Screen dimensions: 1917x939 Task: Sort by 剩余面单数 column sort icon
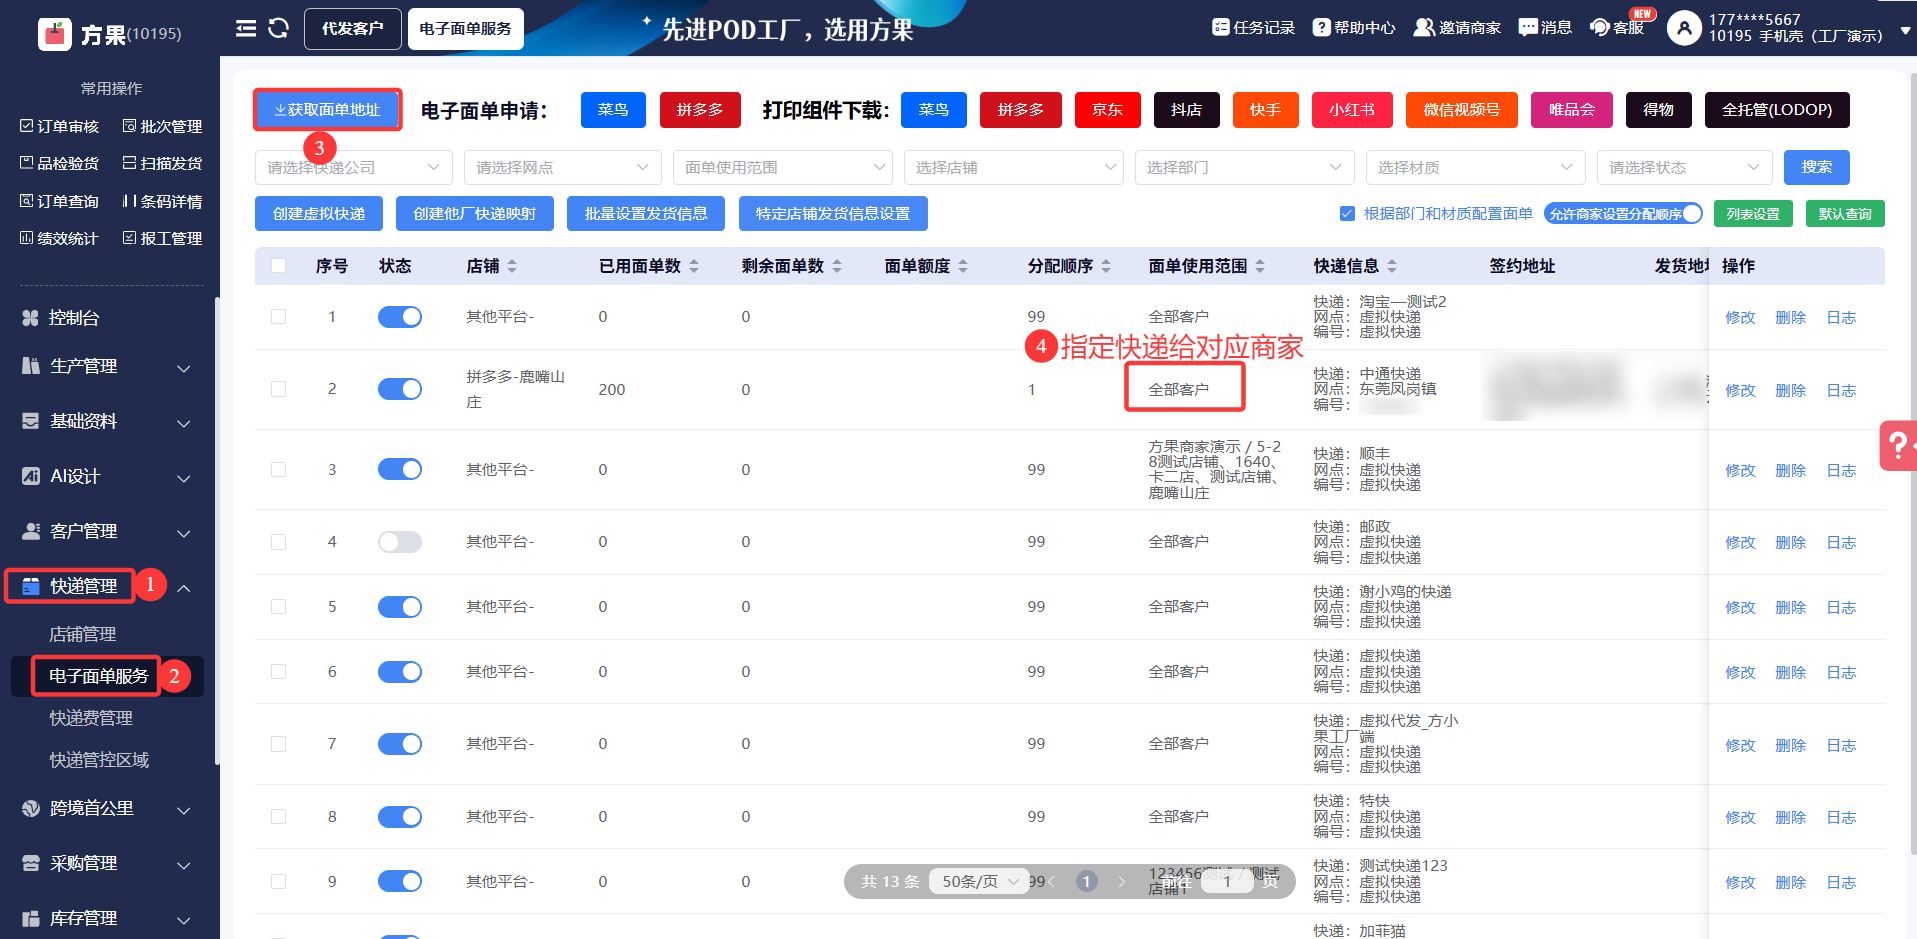pos(837,266)
